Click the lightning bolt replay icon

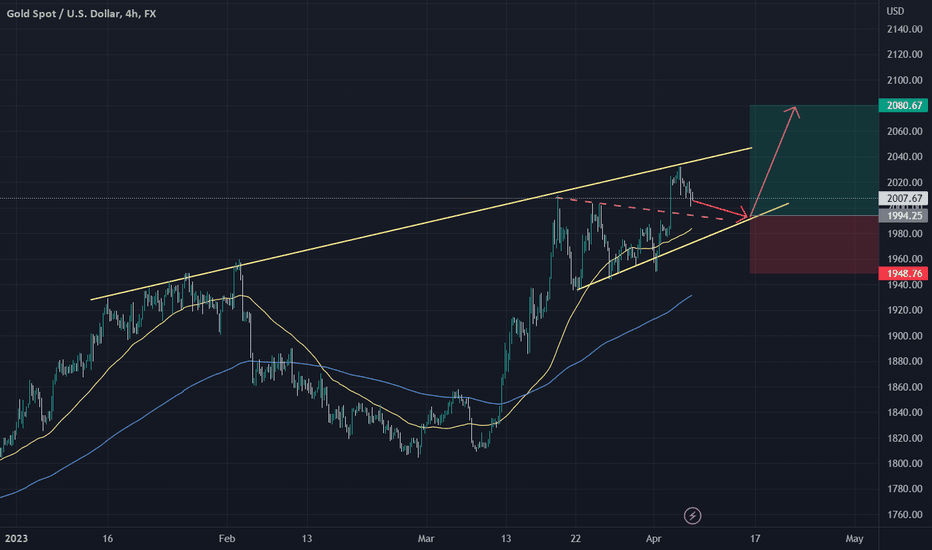tap(692, 516)
